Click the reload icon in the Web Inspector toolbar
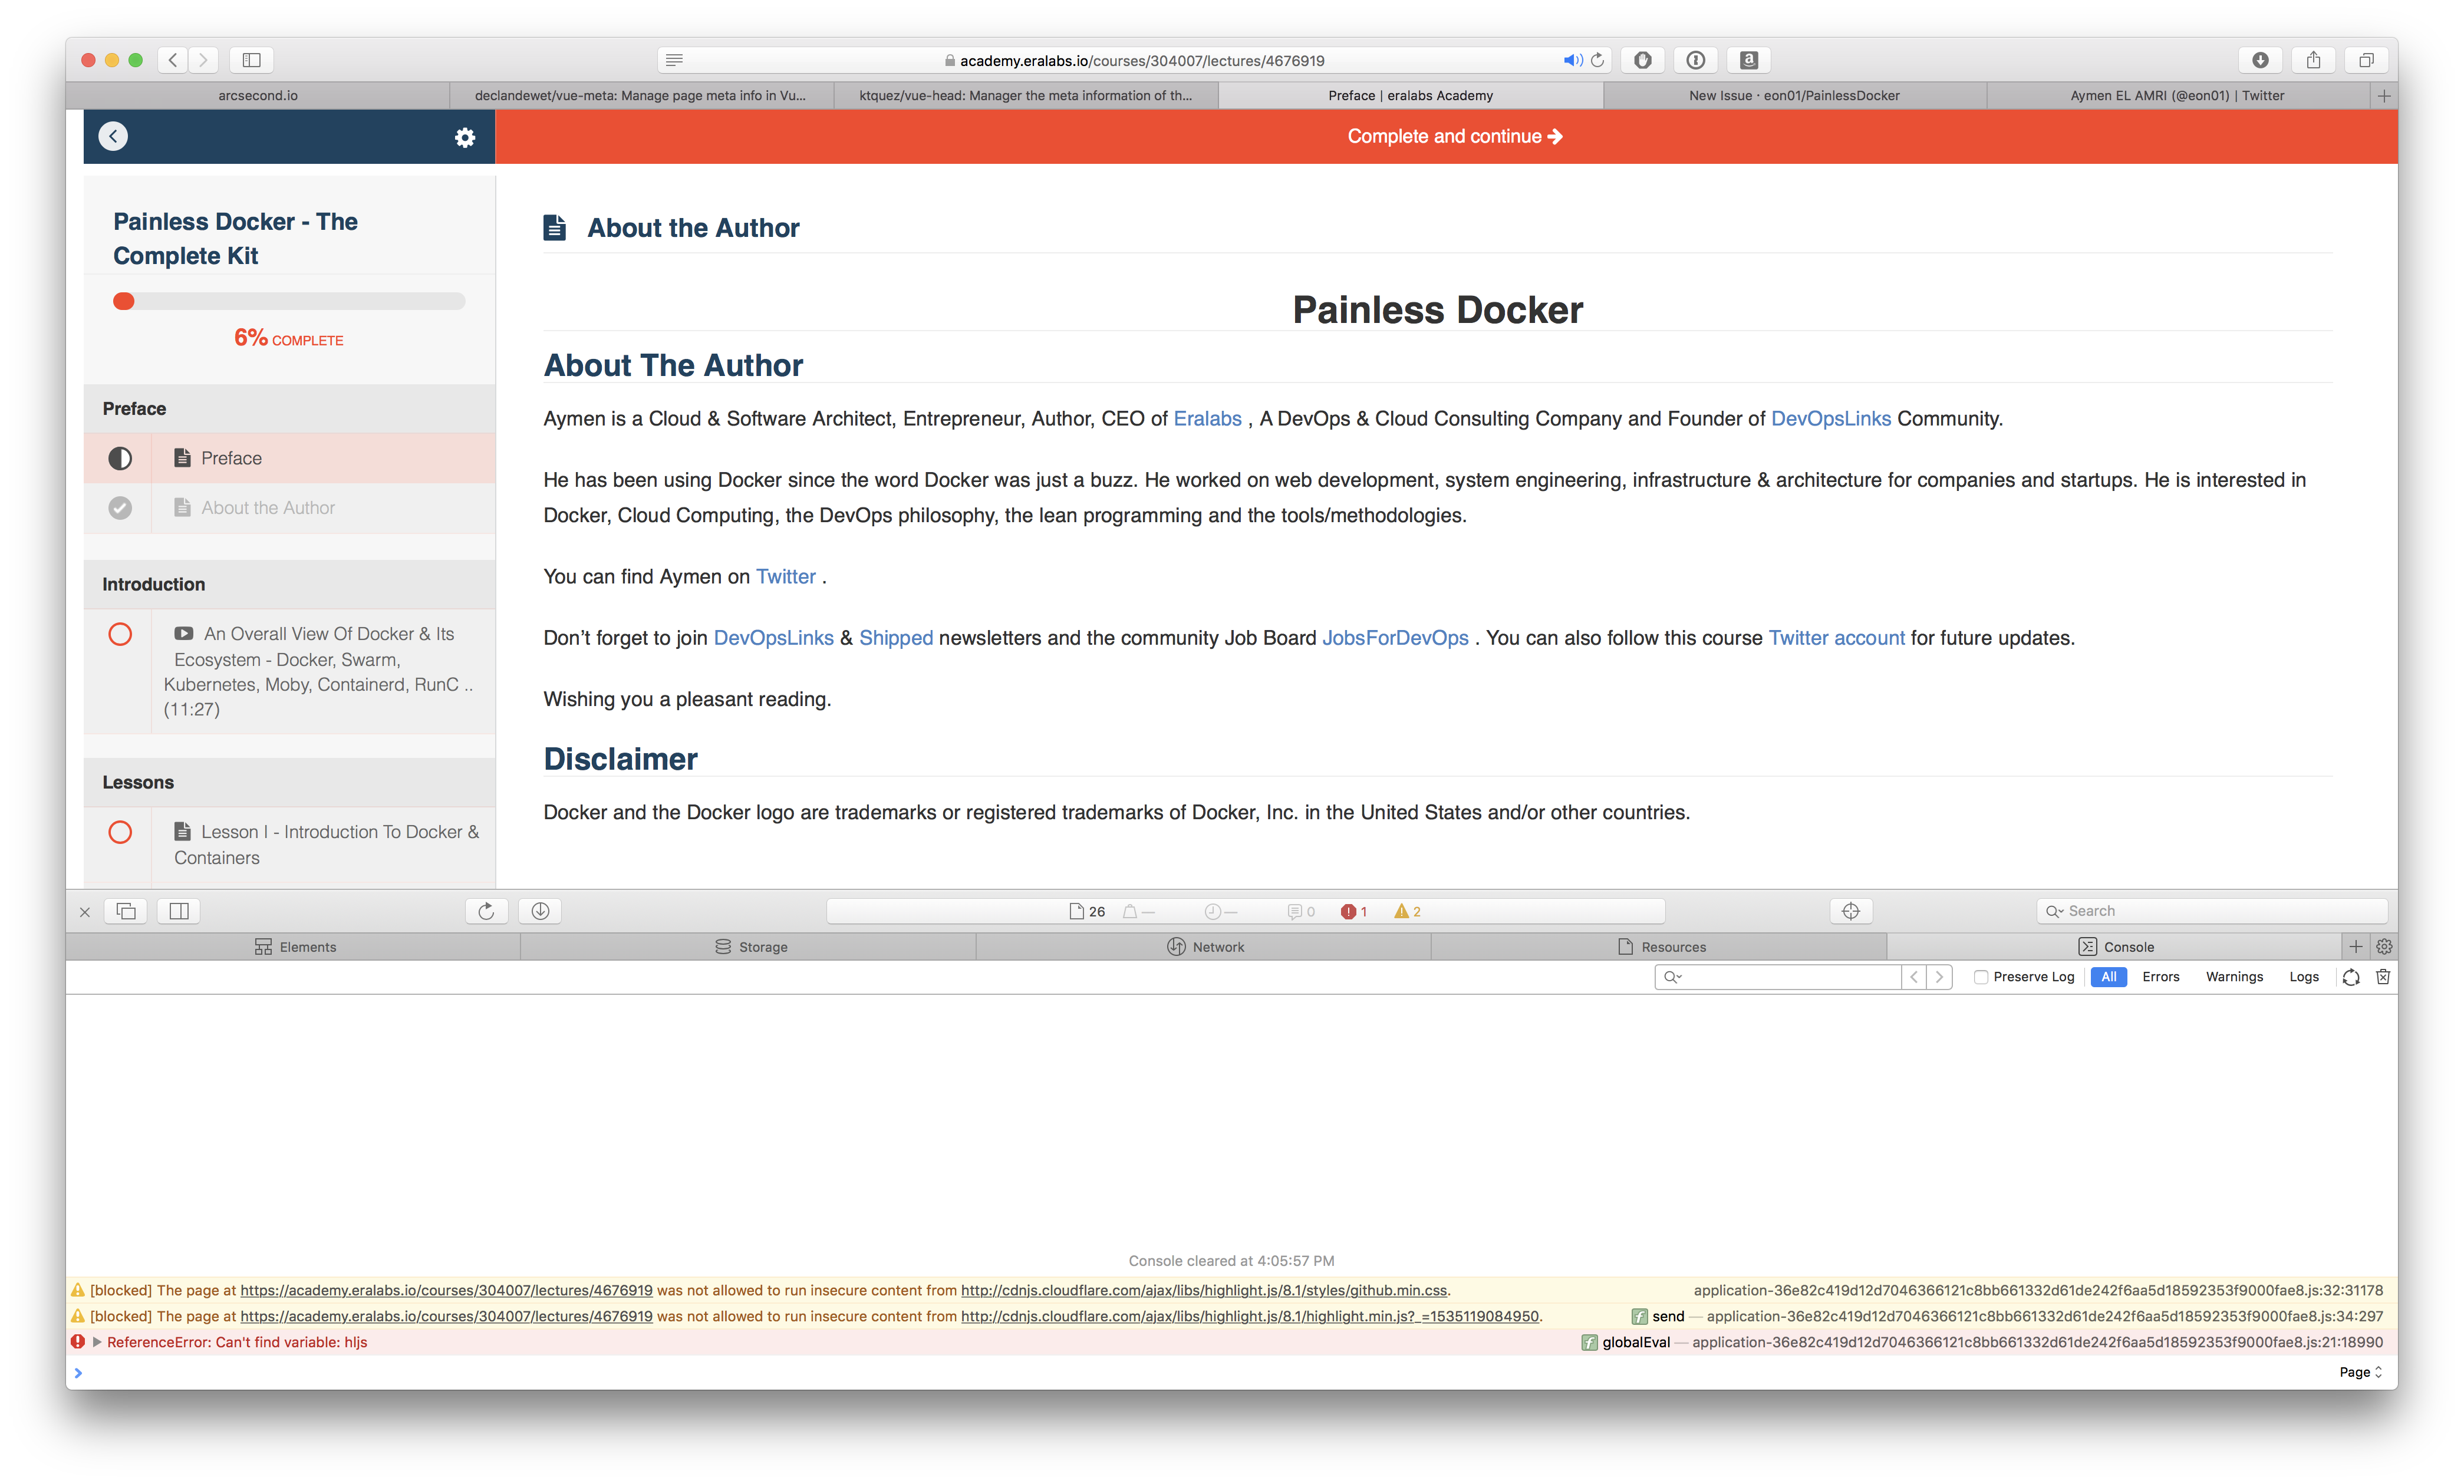This screenshot has height=1484, width=2464. pyautogui.click(x=486, y=910)
